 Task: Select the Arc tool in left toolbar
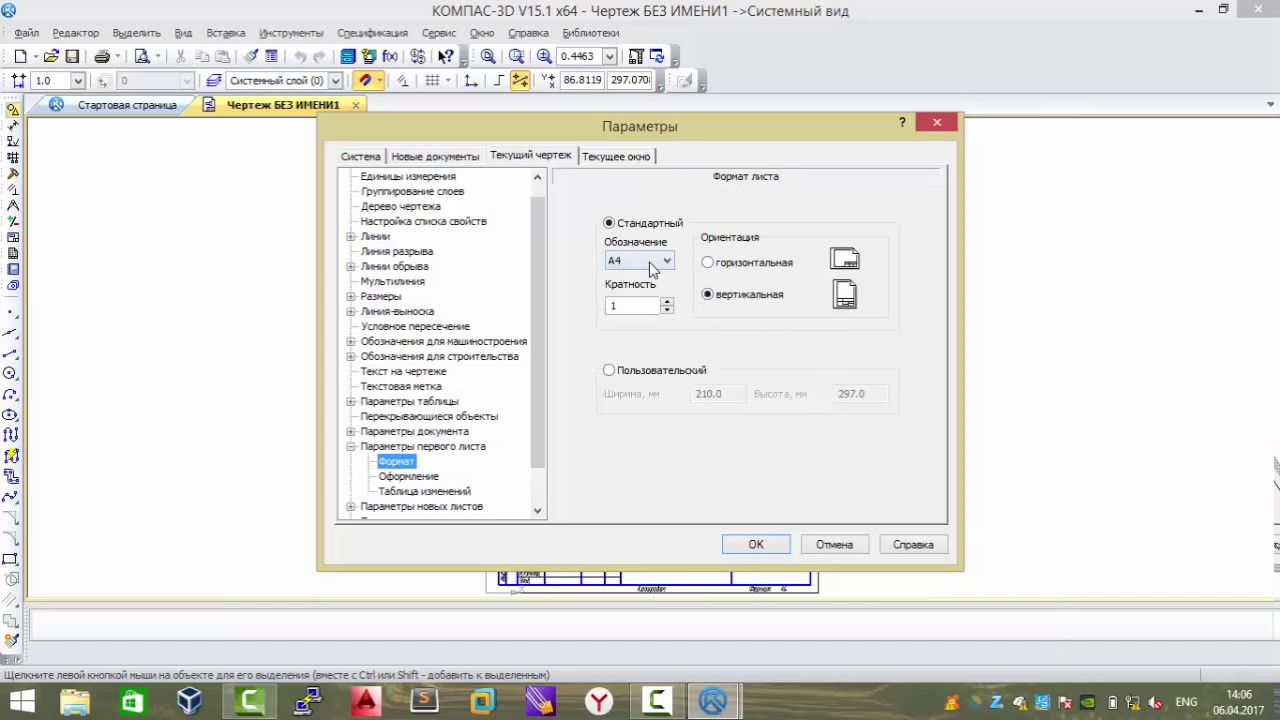click(11, 394)
